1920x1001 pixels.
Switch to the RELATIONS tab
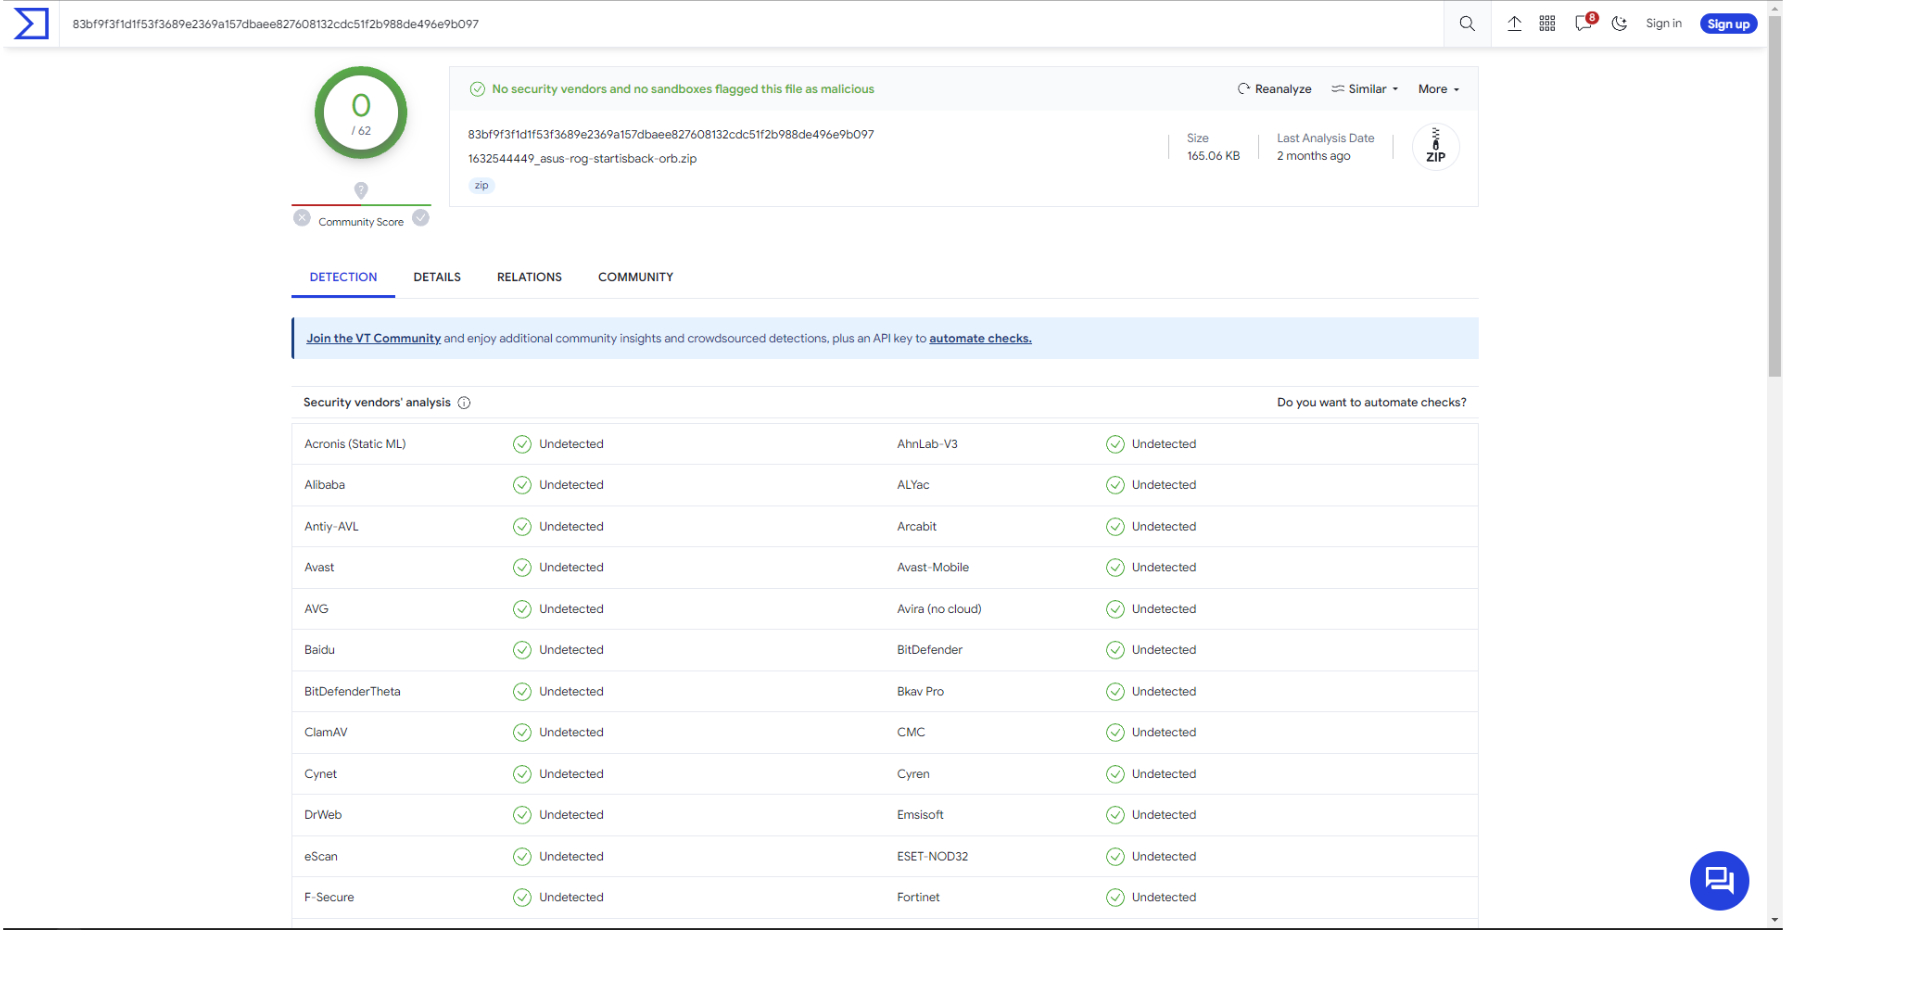pos(529,277)
